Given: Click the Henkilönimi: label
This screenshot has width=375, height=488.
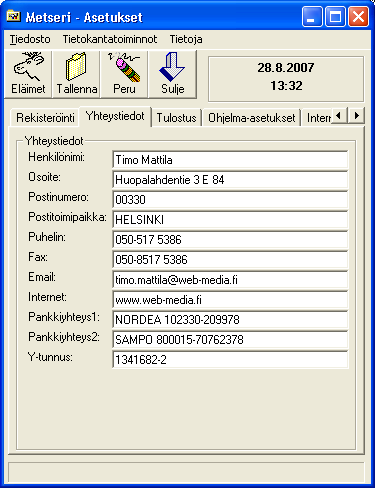Looking at the screenshot, I should 56,157.
